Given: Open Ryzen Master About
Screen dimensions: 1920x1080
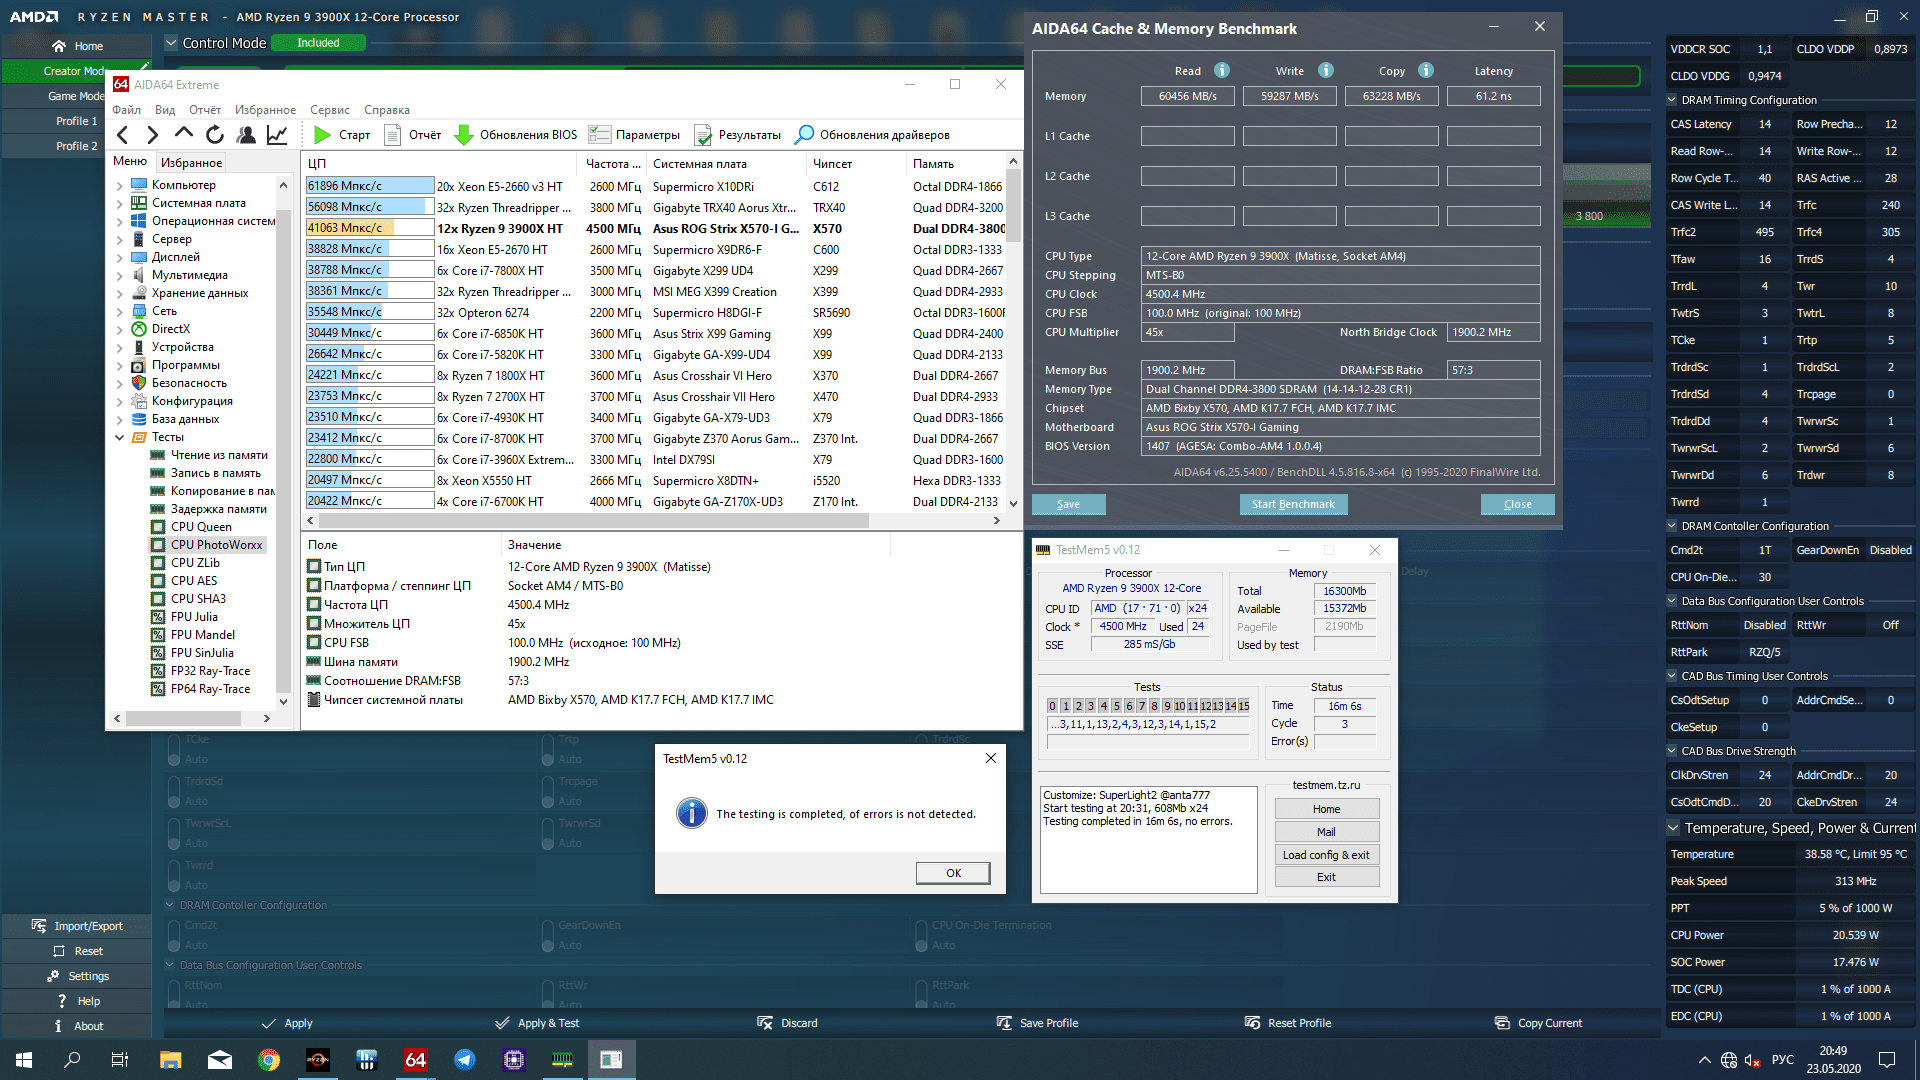Looking at the screenshot, I should [77, 1026].
